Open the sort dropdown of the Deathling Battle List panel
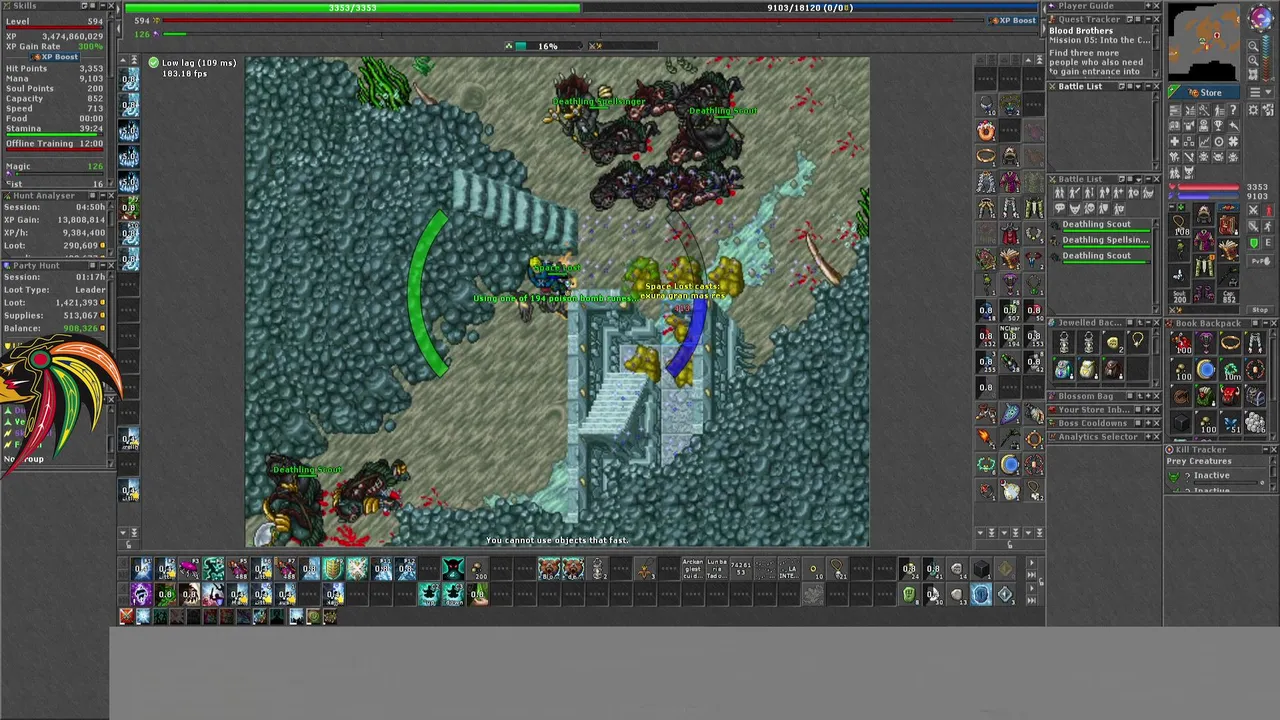The height and width of the screenshot is (720, 1280). click(x=1139, y=180)
